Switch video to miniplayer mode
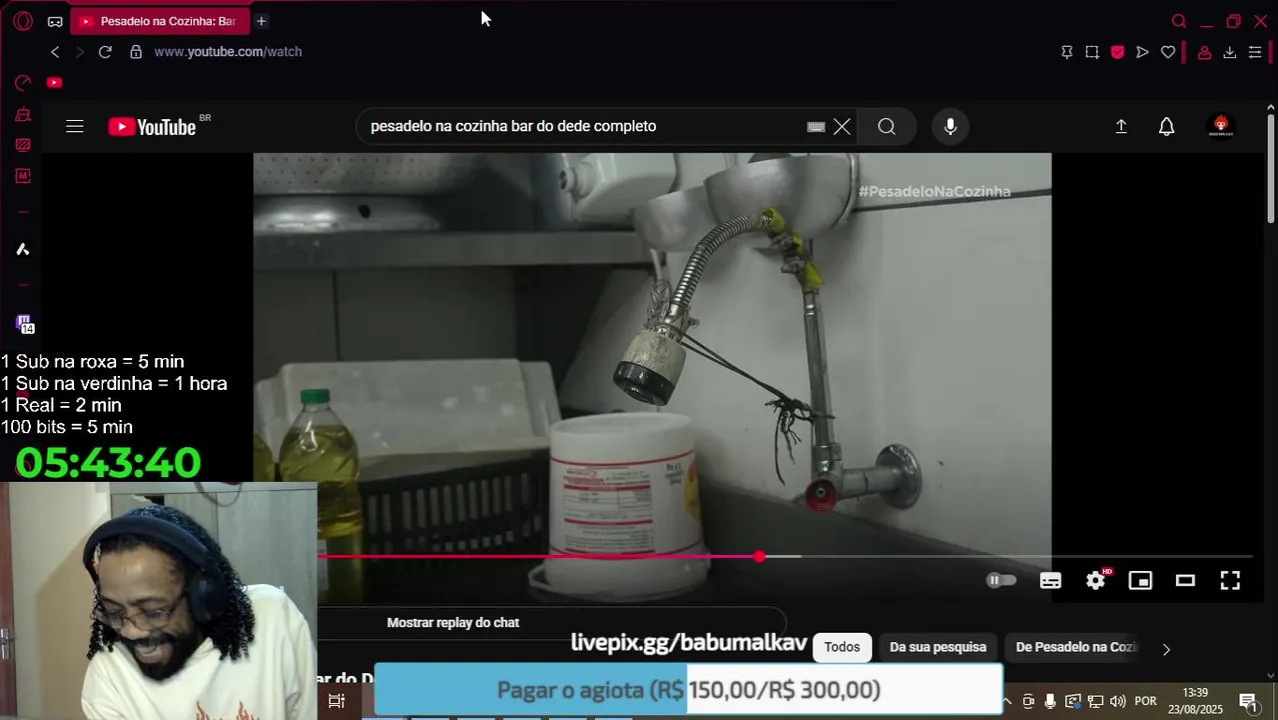This screenshot has height=720, width=1278. (x=1140, y=580)
